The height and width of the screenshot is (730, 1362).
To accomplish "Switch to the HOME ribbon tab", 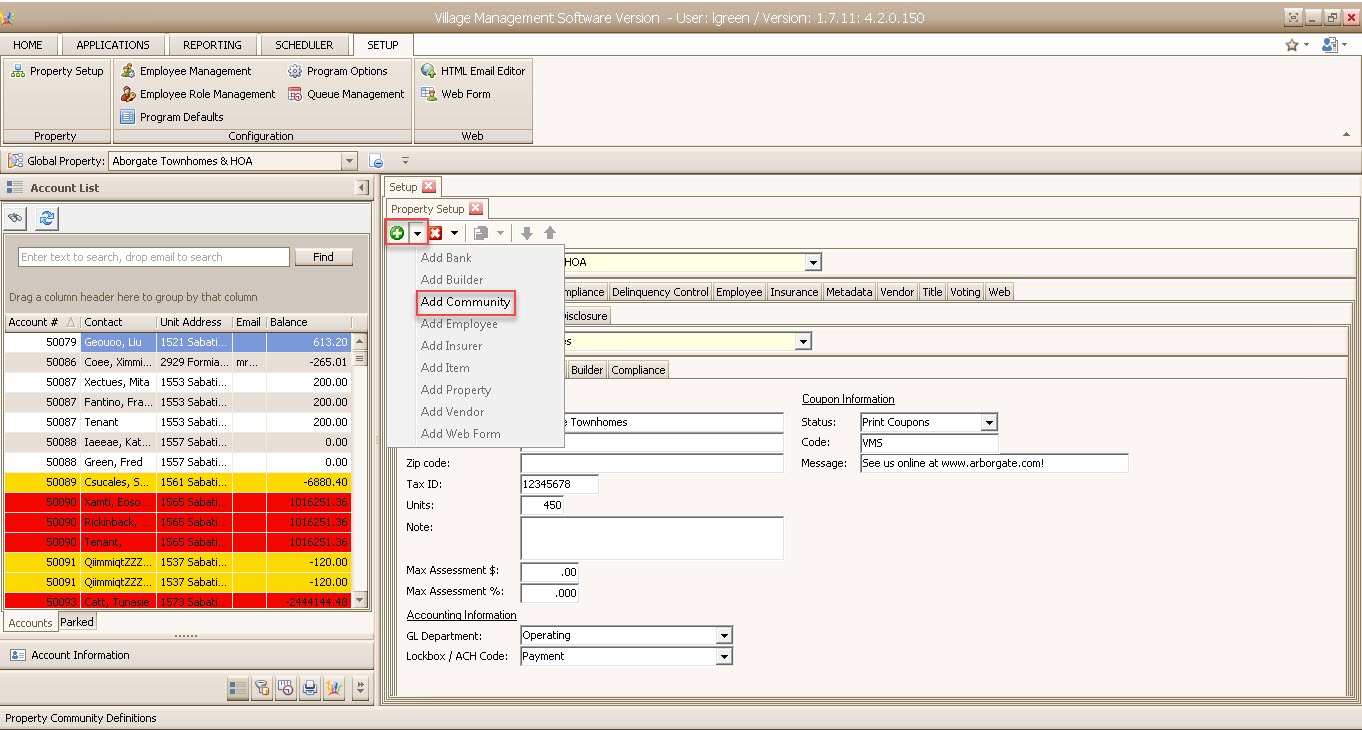I will click(28, 45).
